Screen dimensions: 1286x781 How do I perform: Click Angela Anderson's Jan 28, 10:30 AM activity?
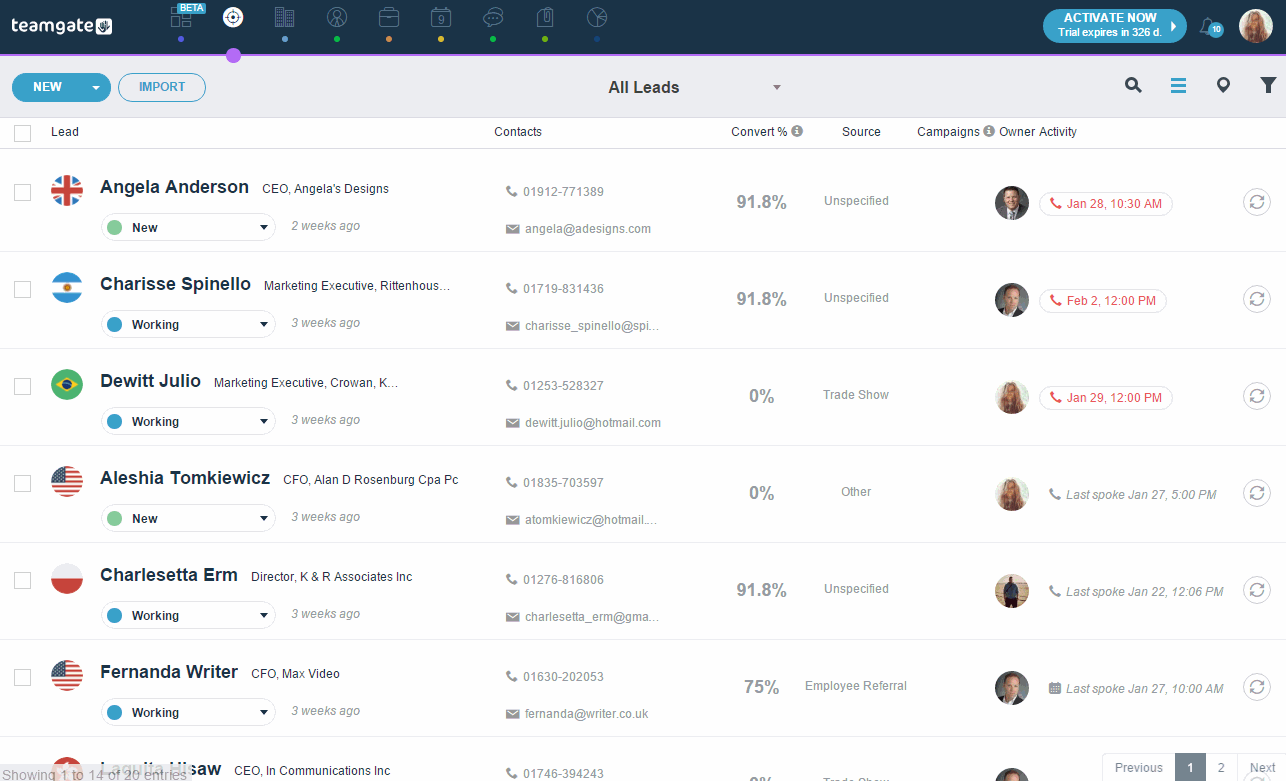pos(1106,204)
